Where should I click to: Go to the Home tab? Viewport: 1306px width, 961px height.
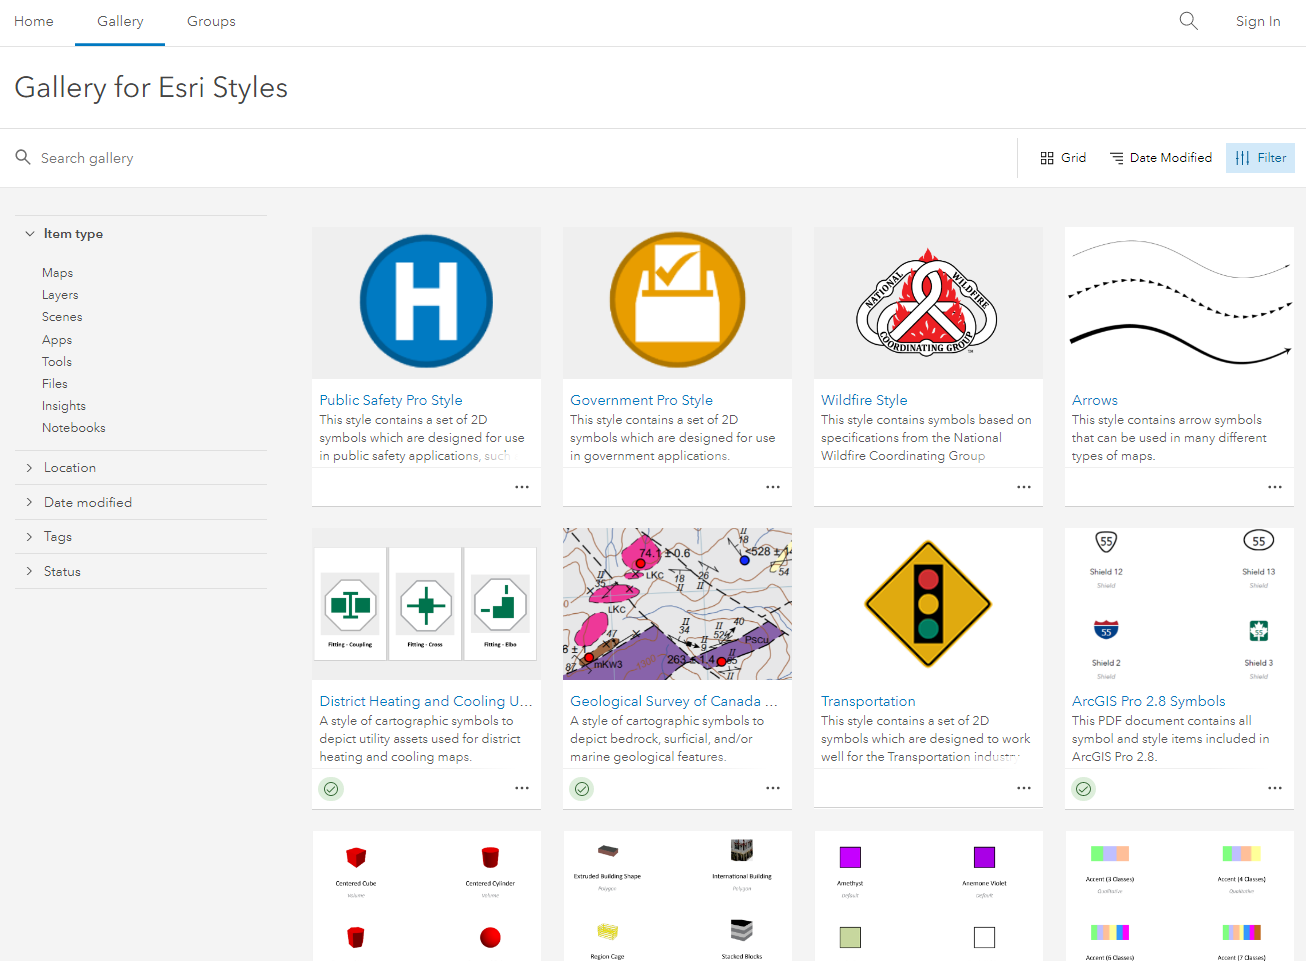(x=33, y=21)
